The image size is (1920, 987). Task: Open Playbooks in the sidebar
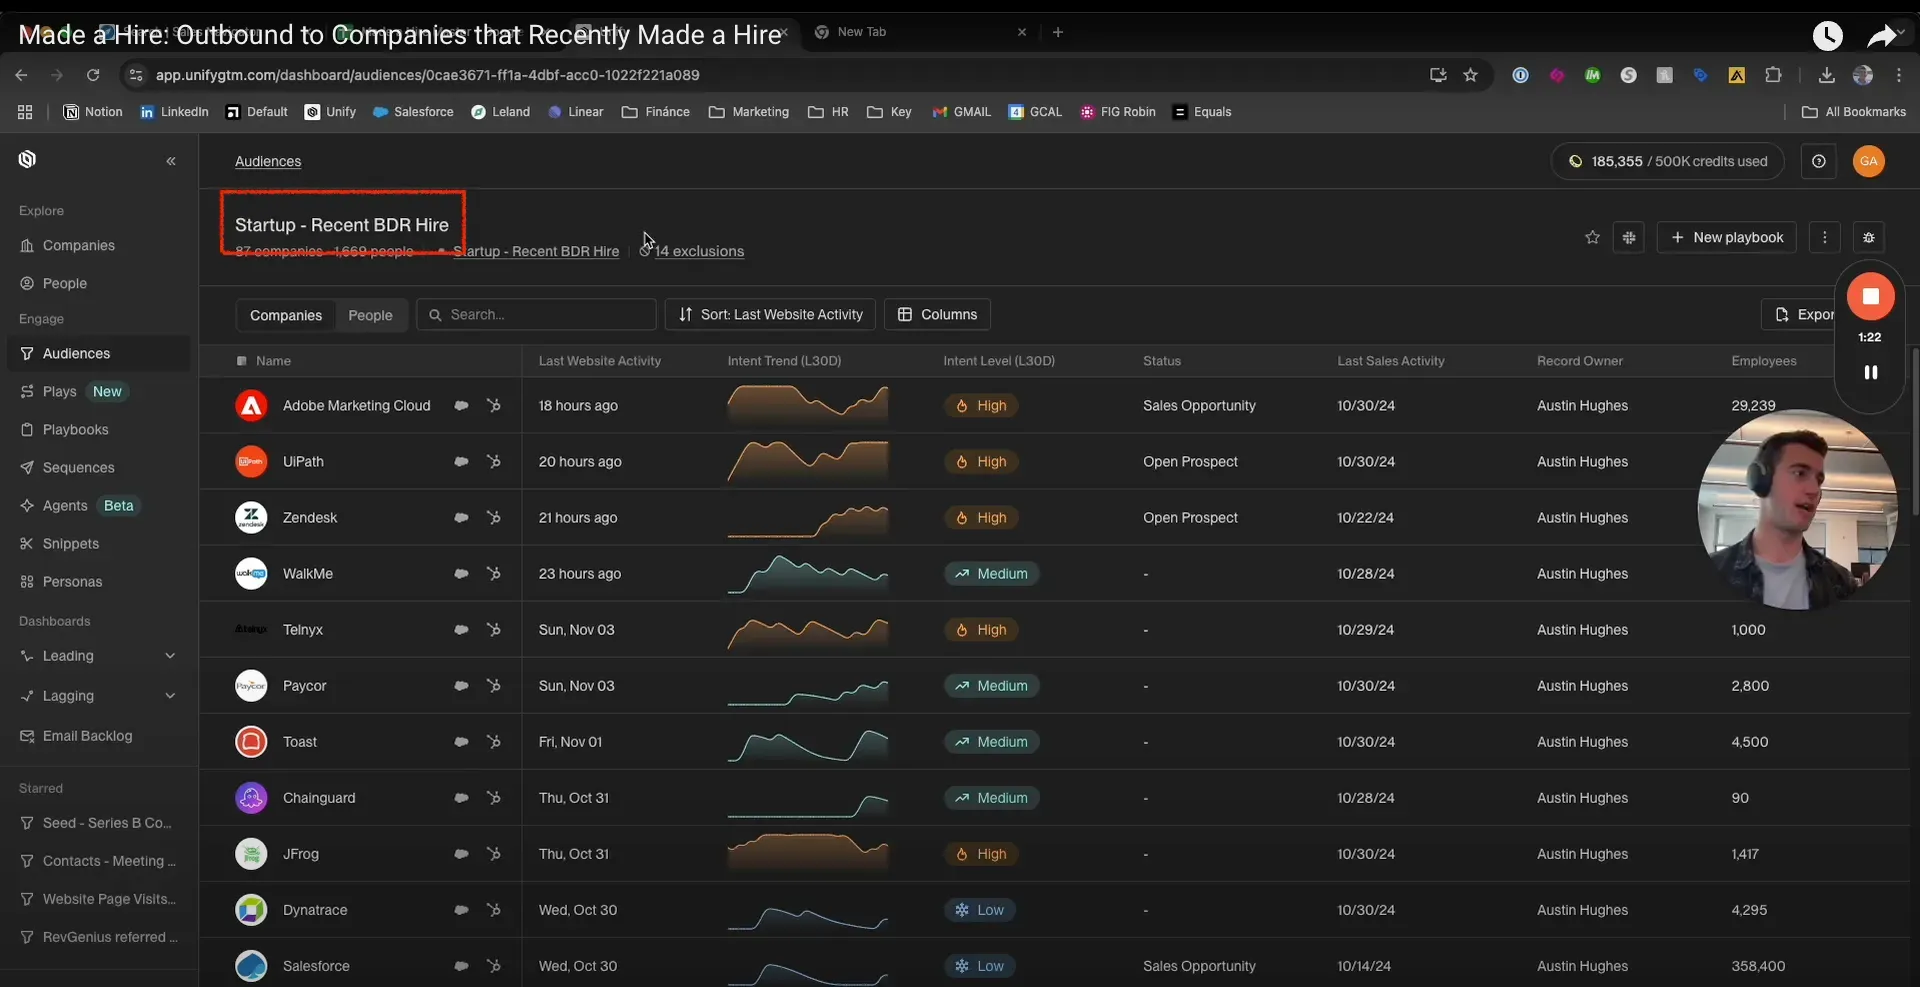75,430
